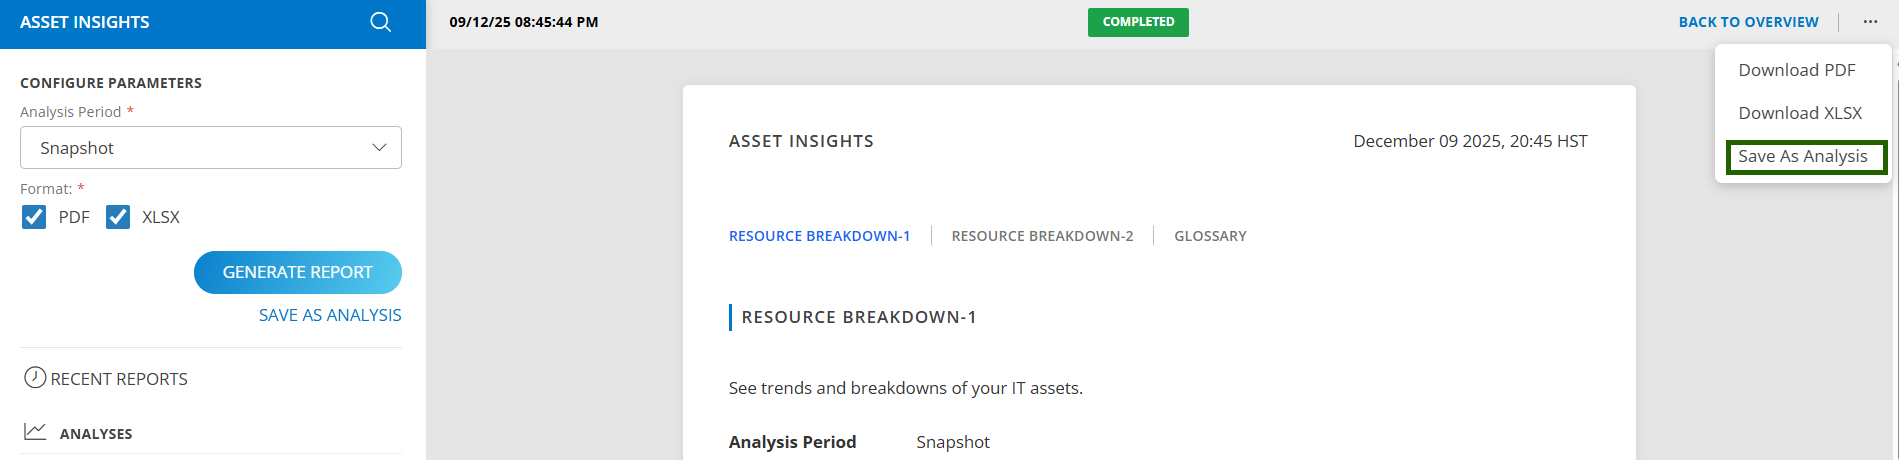Open the Analysis Period dropdown

point(210,148)
